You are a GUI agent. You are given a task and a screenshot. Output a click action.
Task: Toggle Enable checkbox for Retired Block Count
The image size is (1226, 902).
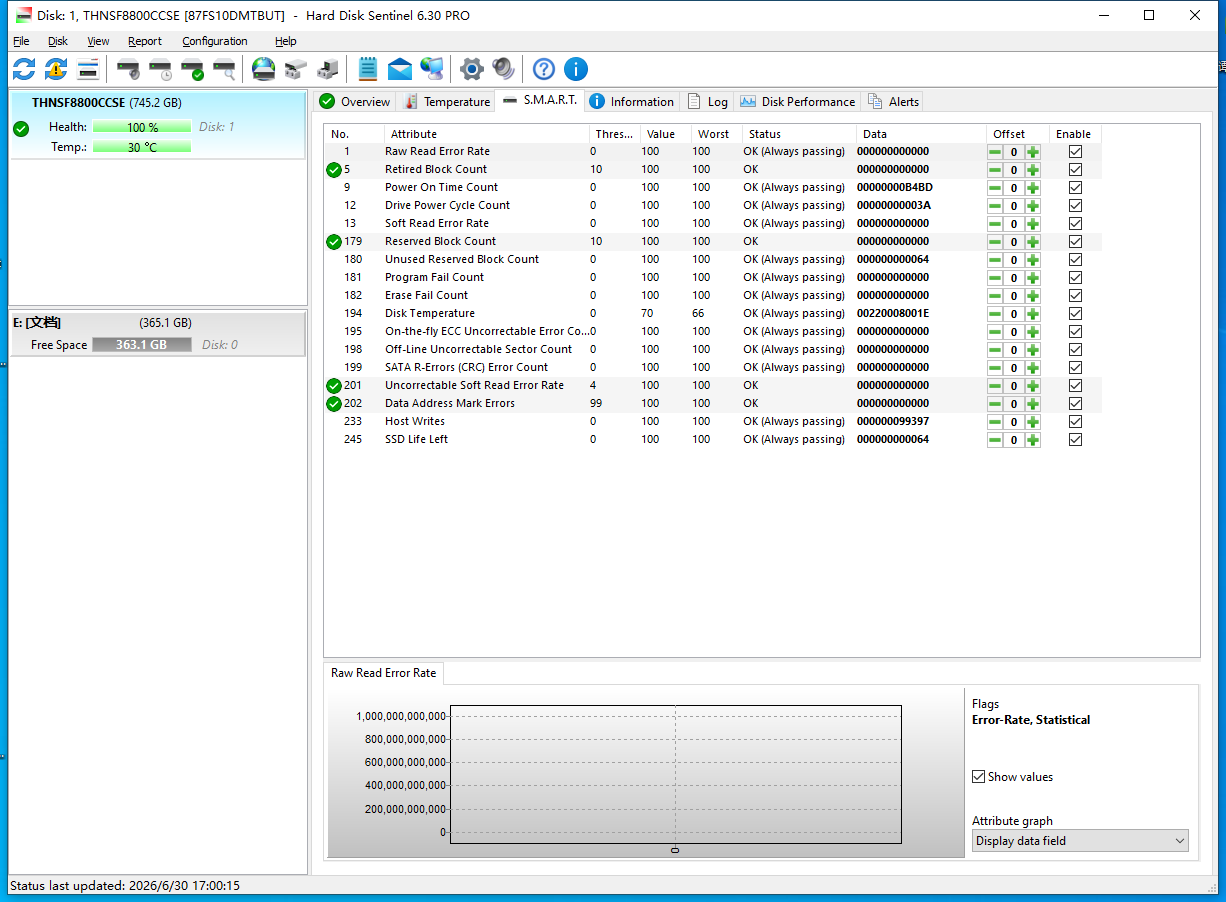tap(1075, 170)
